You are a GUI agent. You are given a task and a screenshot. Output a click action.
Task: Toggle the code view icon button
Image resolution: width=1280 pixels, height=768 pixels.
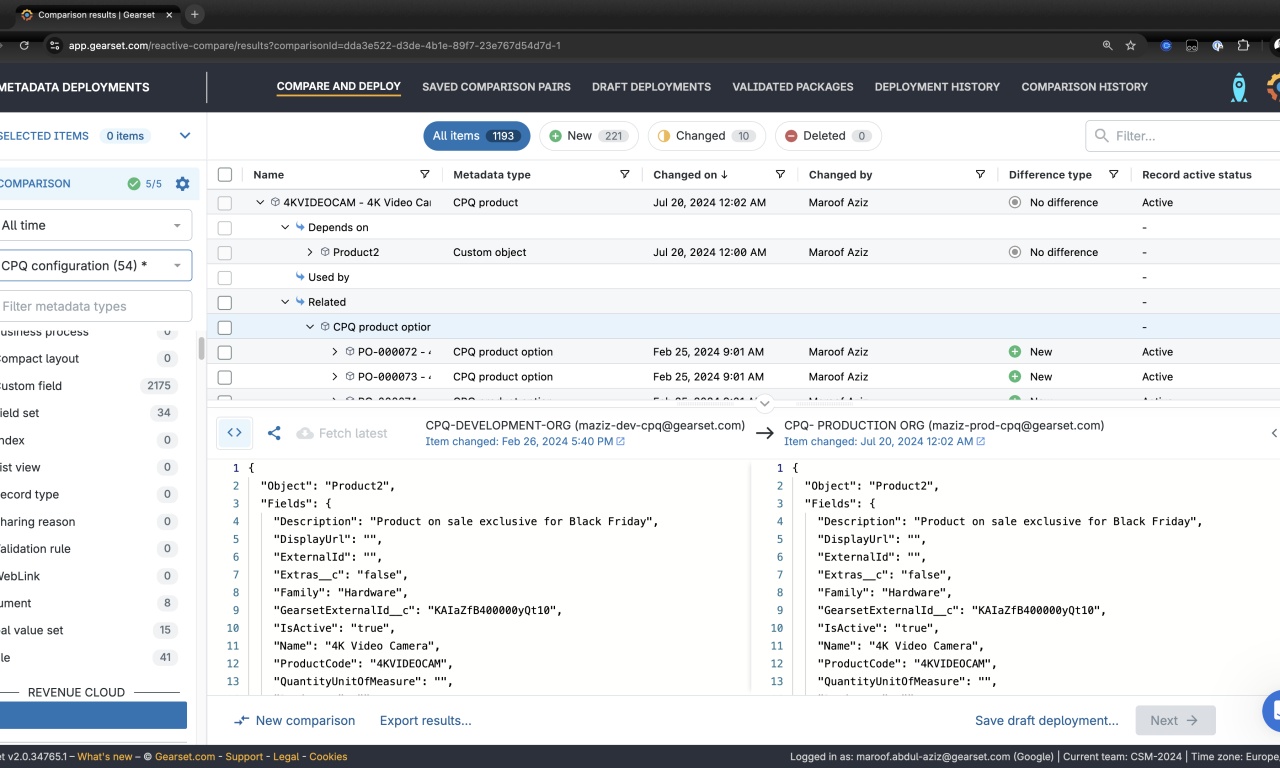tap(235, 433)
